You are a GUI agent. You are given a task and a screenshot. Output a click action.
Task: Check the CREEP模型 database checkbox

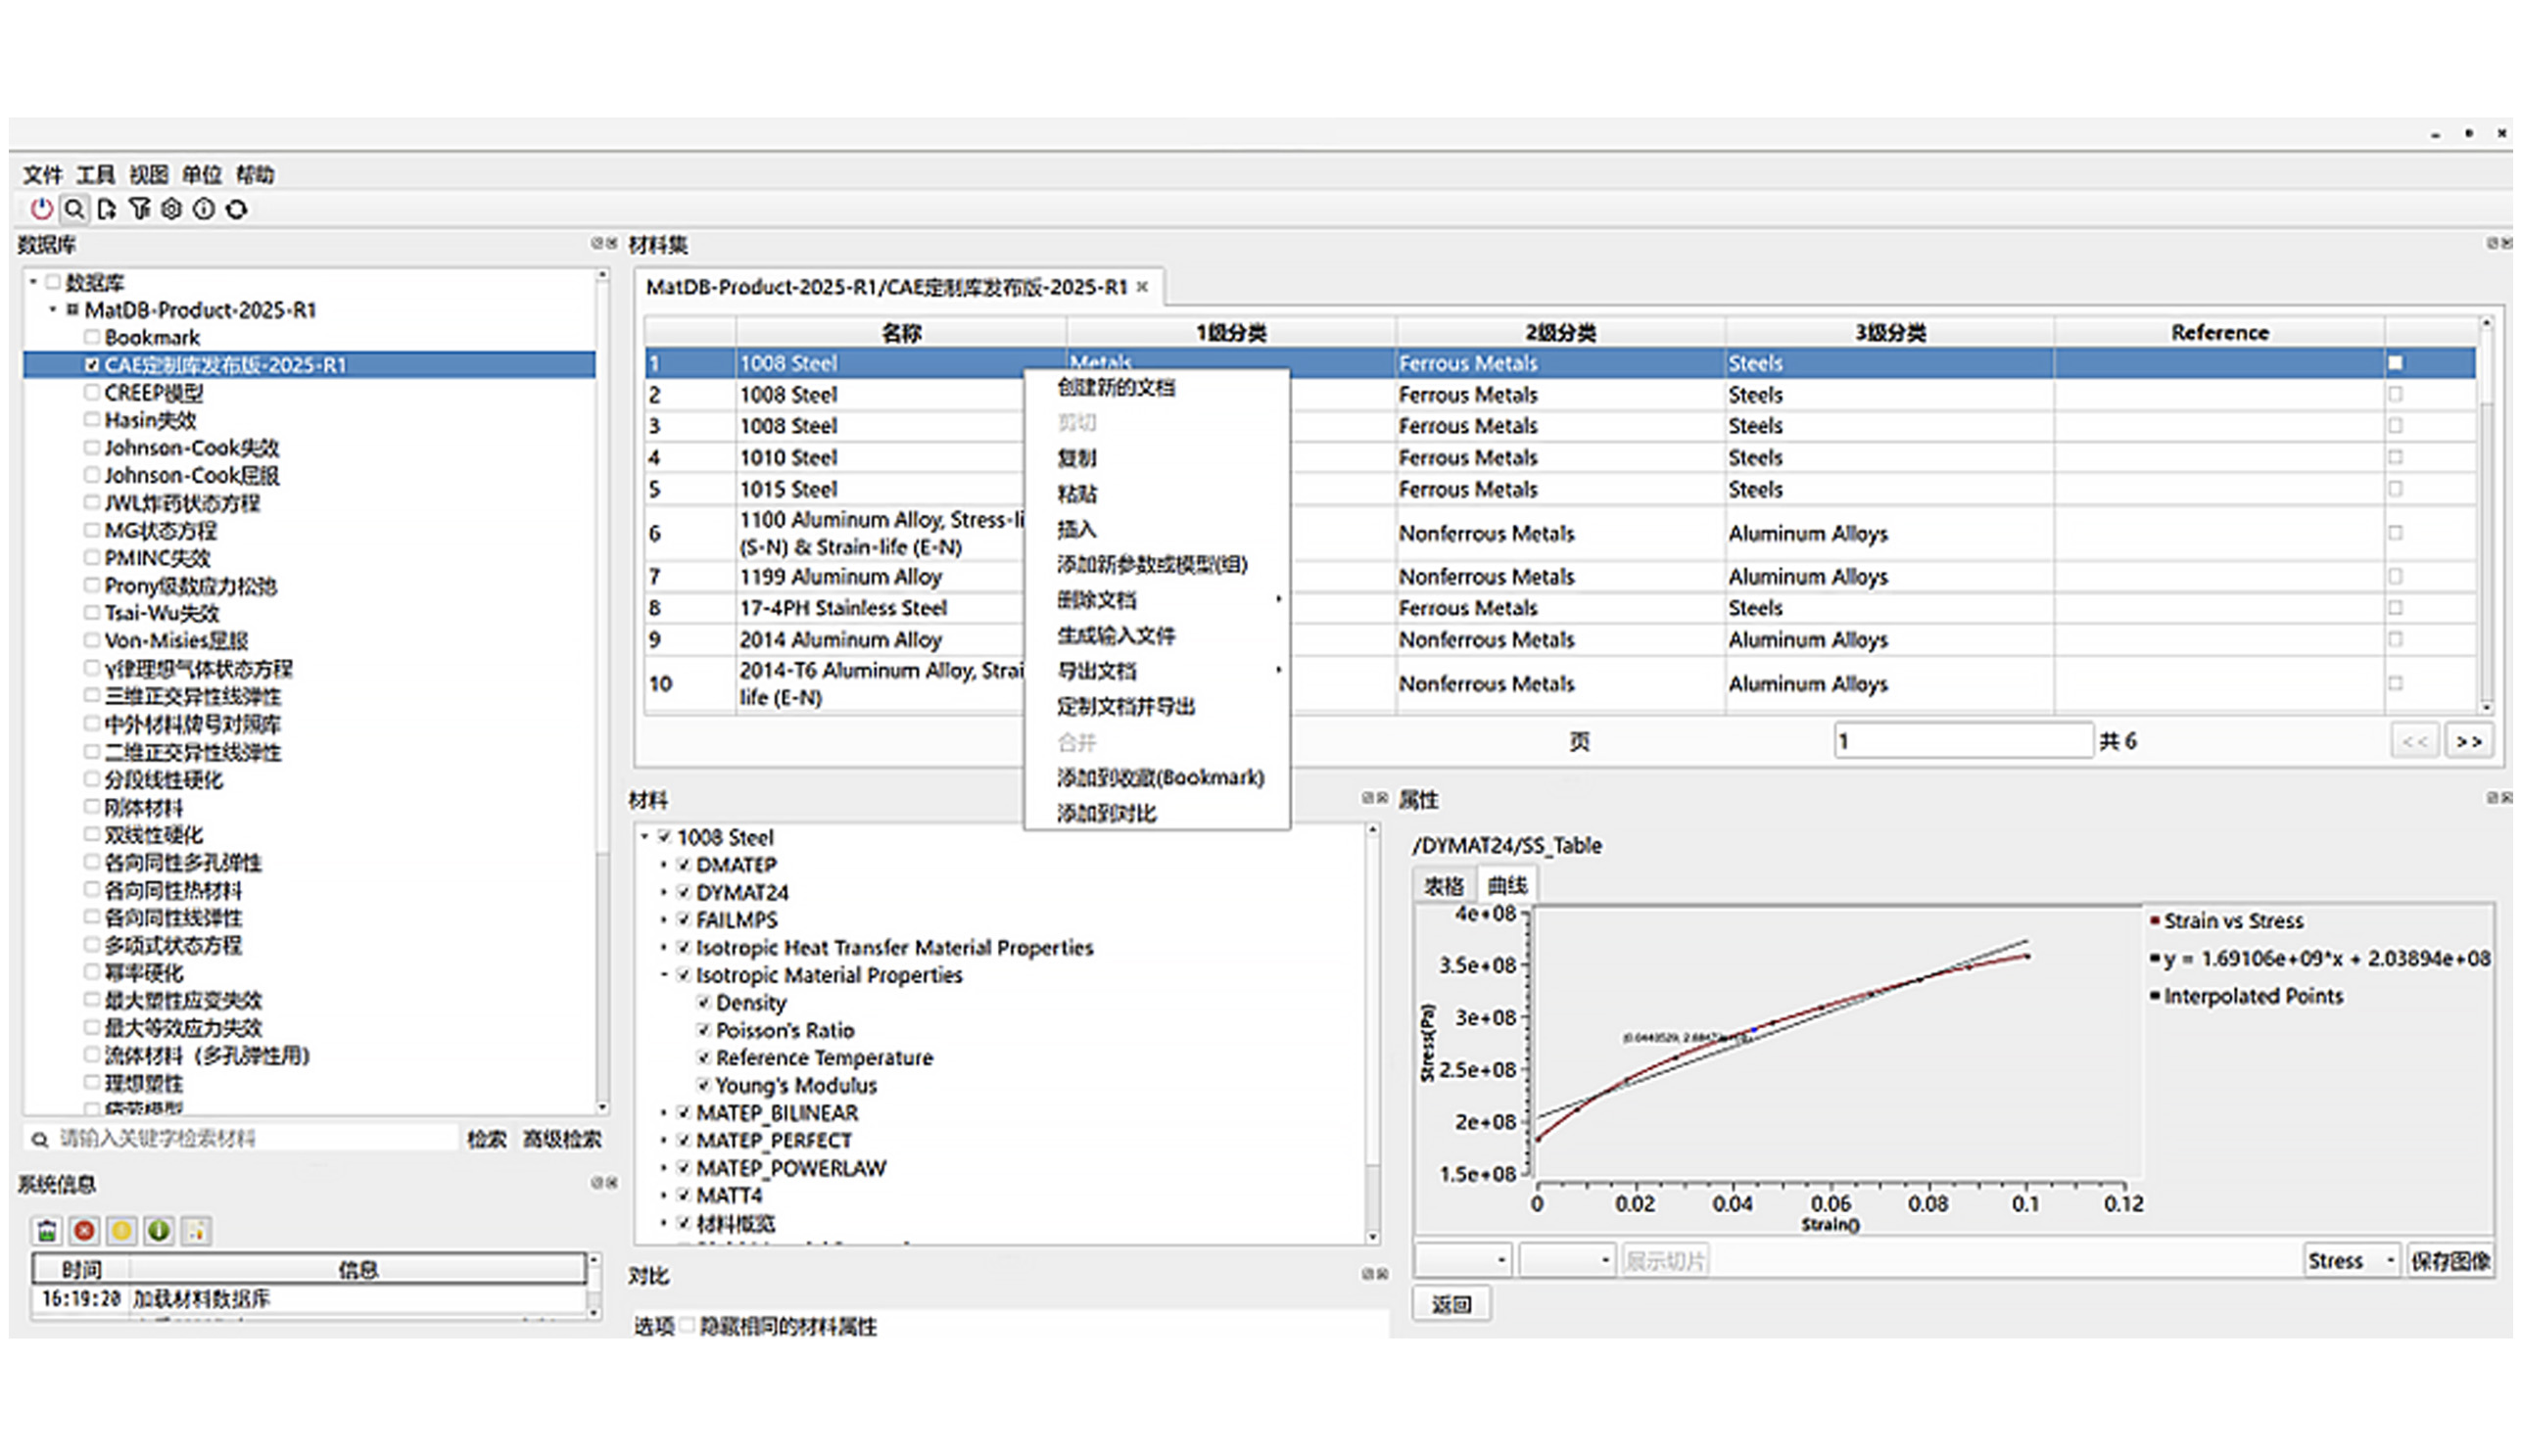[92, 392]
